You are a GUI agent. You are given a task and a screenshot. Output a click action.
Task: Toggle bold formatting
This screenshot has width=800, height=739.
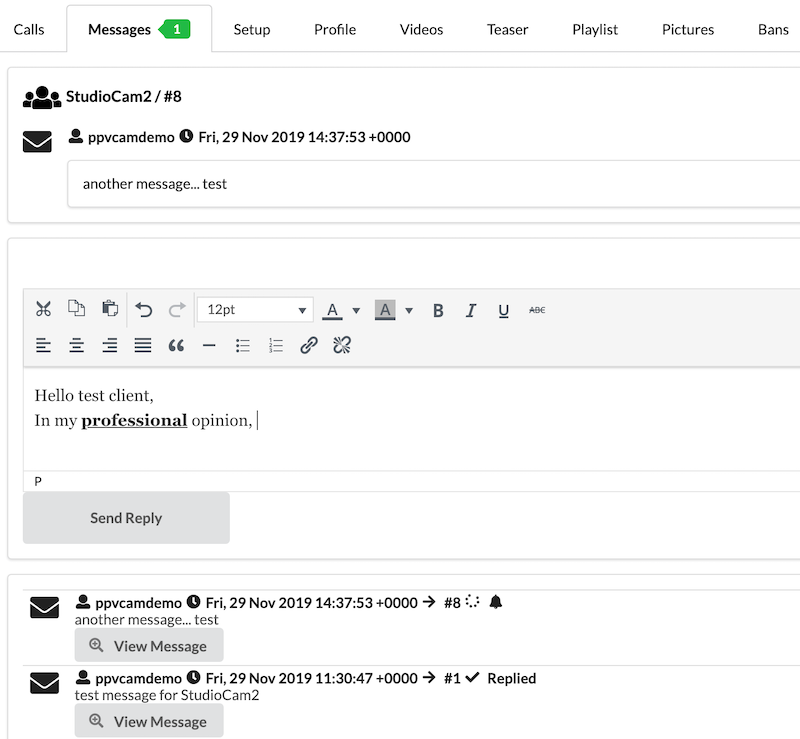[438, 310]
